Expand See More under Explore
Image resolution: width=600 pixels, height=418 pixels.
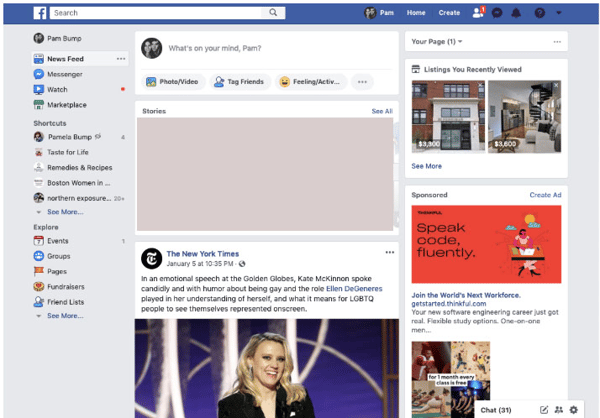pyautogui.click(x=64, y=315)
